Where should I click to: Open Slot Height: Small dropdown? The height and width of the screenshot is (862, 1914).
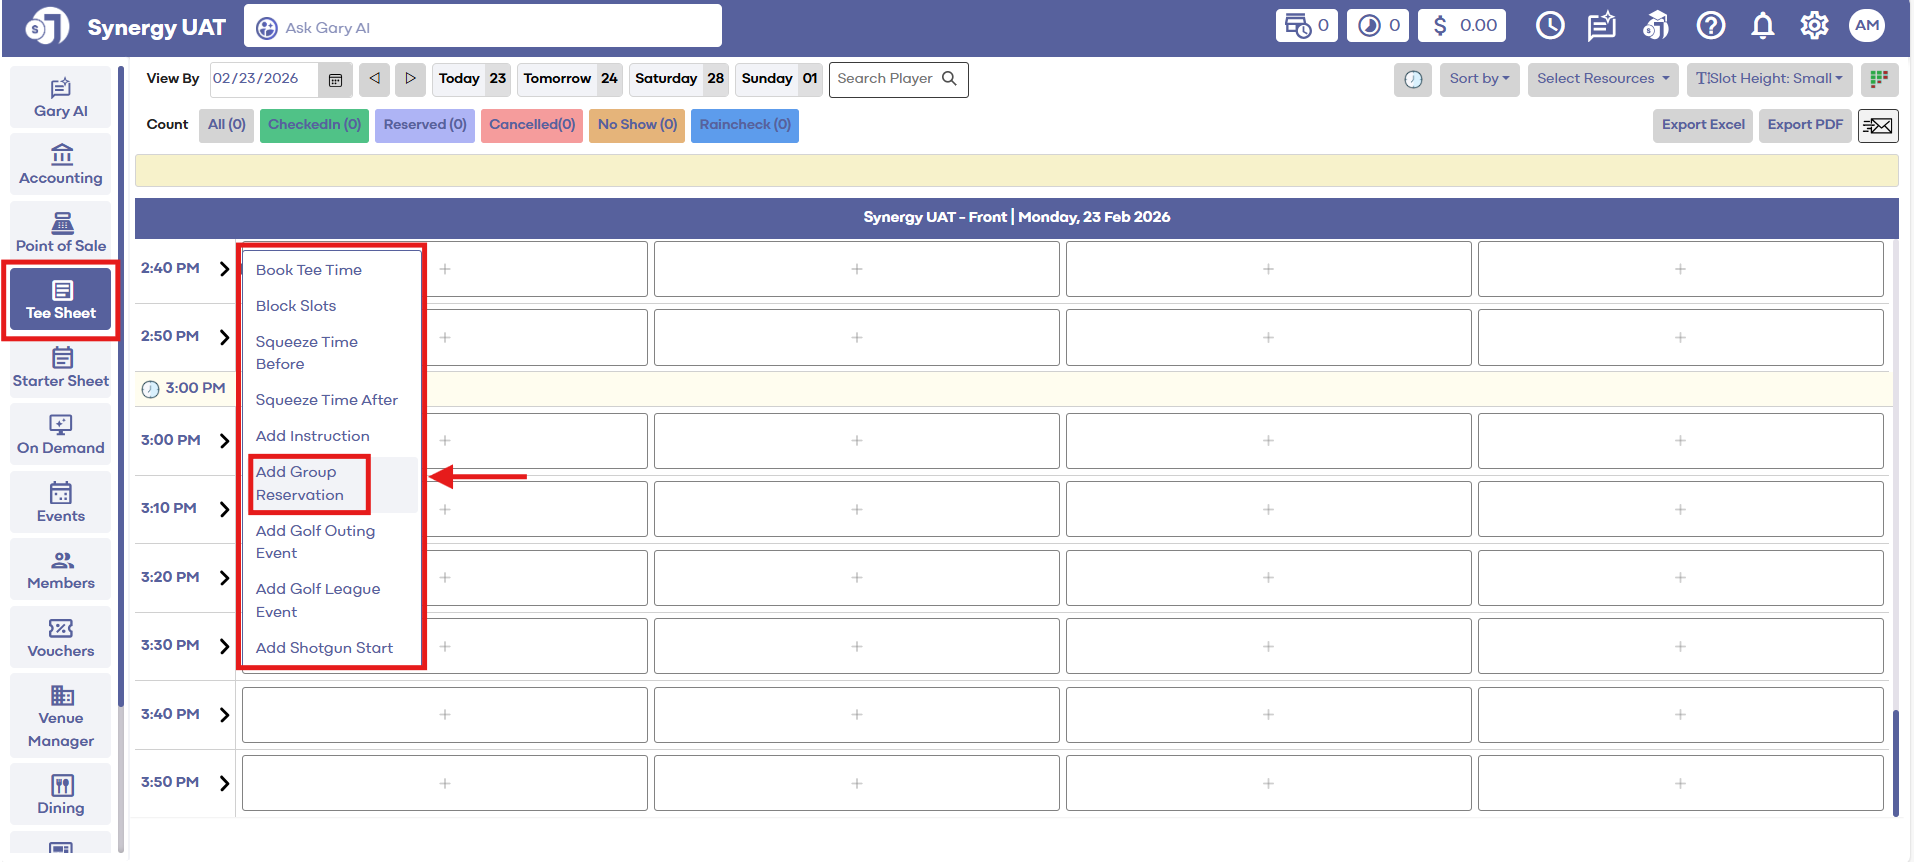tap(1769, 79)
